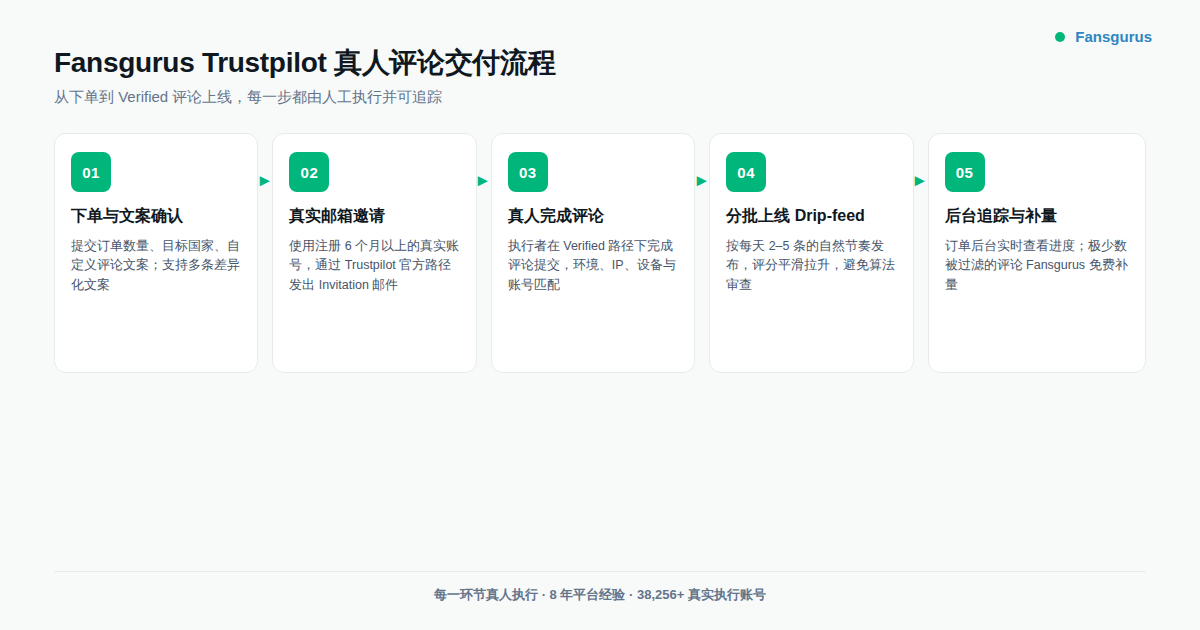Click the green "03" step badge
The image size is (1200, 630).
point(527,172)
